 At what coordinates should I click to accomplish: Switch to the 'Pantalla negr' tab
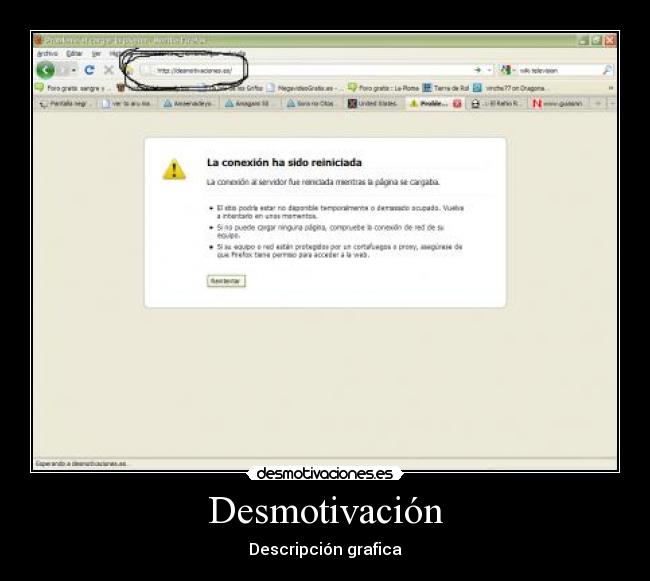pyautogui.click(x=65, y=103)
